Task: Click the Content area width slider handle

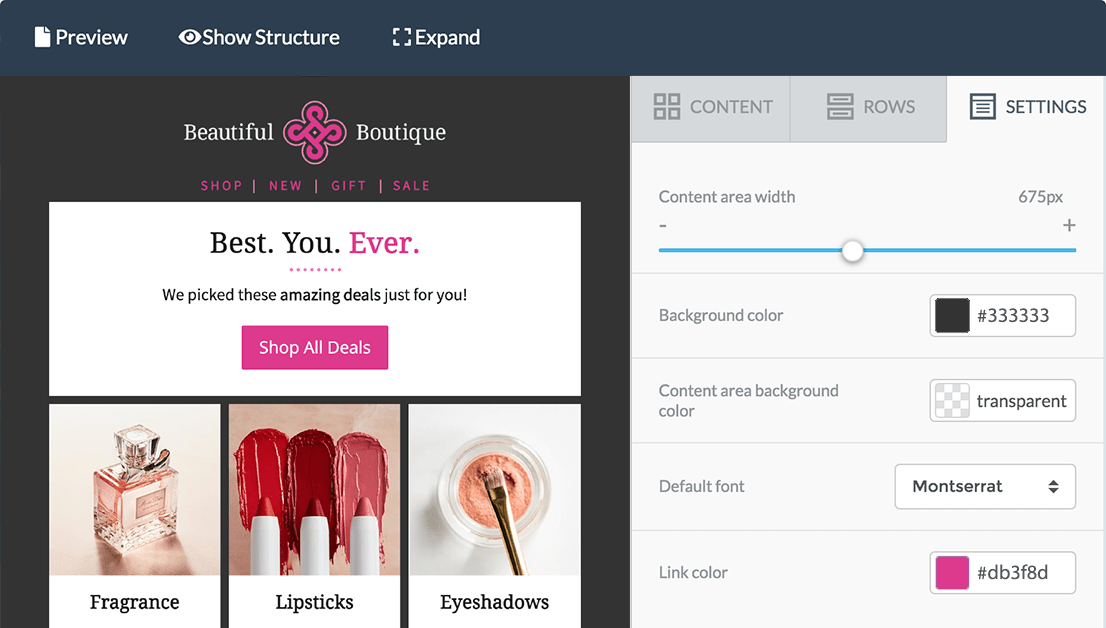Action: (852, 251)
